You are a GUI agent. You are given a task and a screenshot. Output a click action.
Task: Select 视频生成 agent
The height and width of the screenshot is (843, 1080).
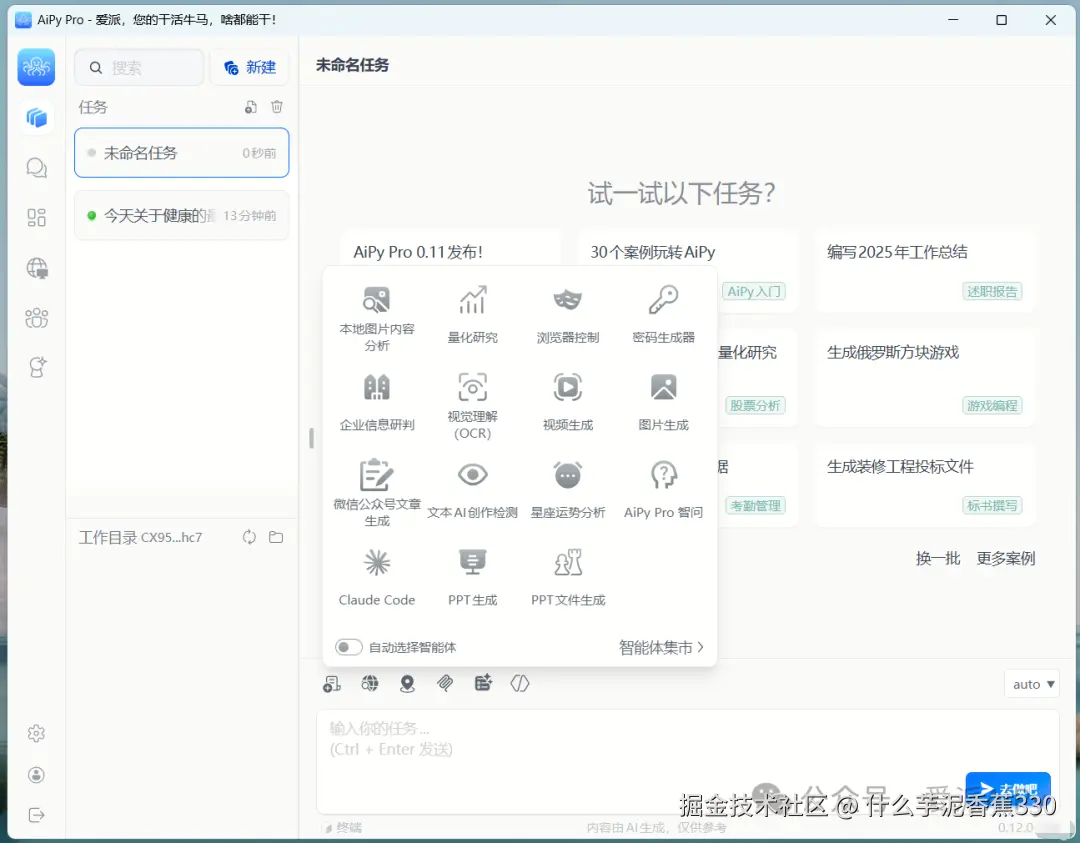[568, 402]
